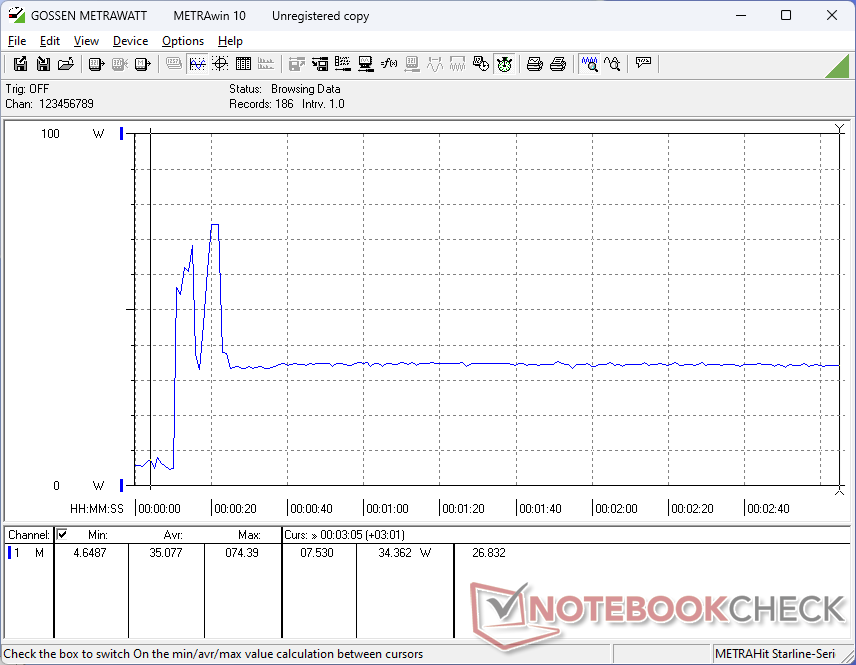Select the Y-t waveform graph view icon
The width and height of the screenshot is (856, 665).
(197, 64)
